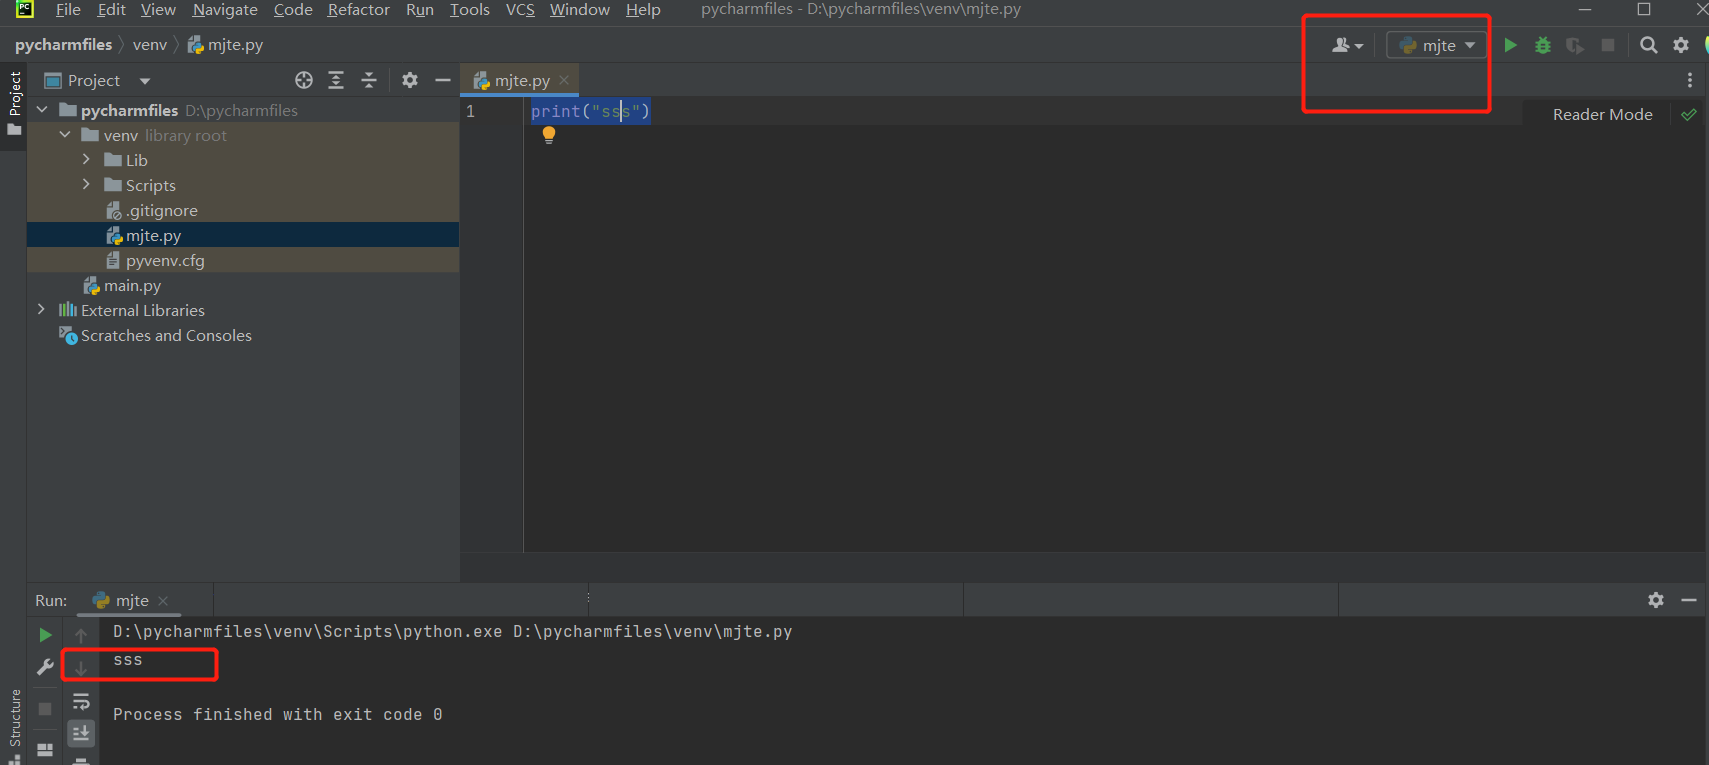Open editor tabs more options kebab
Image resolution: width=1709 pixels, height=765 pixels.
[x=1690, y=80]
